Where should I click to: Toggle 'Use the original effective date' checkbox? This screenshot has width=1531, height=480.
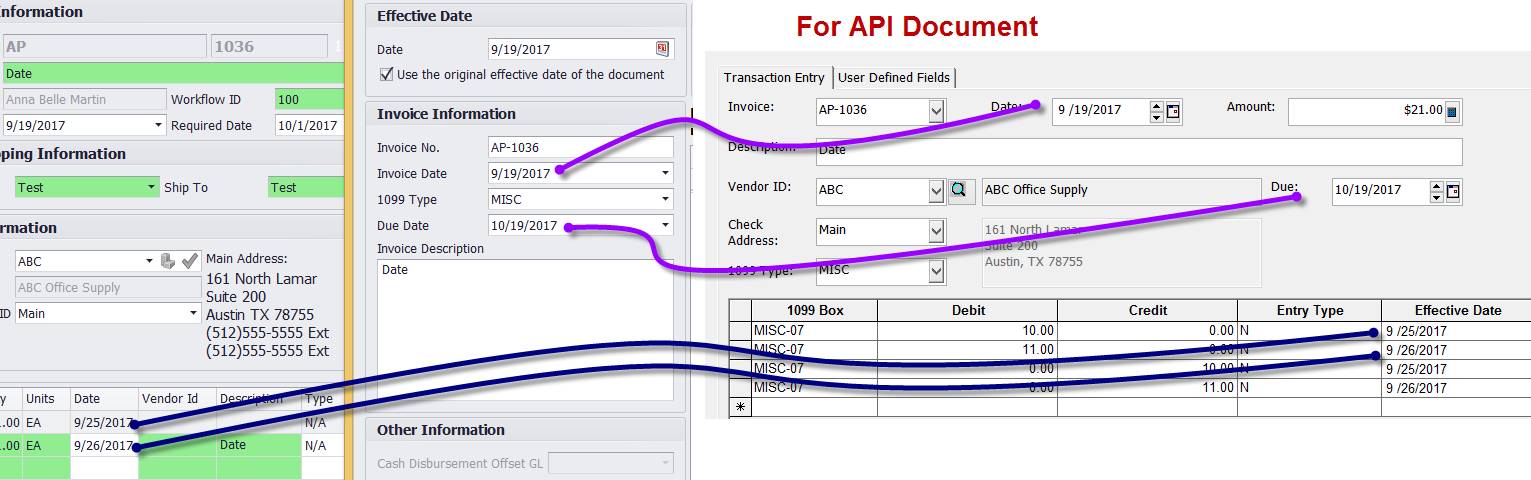(x=387, y=74)
